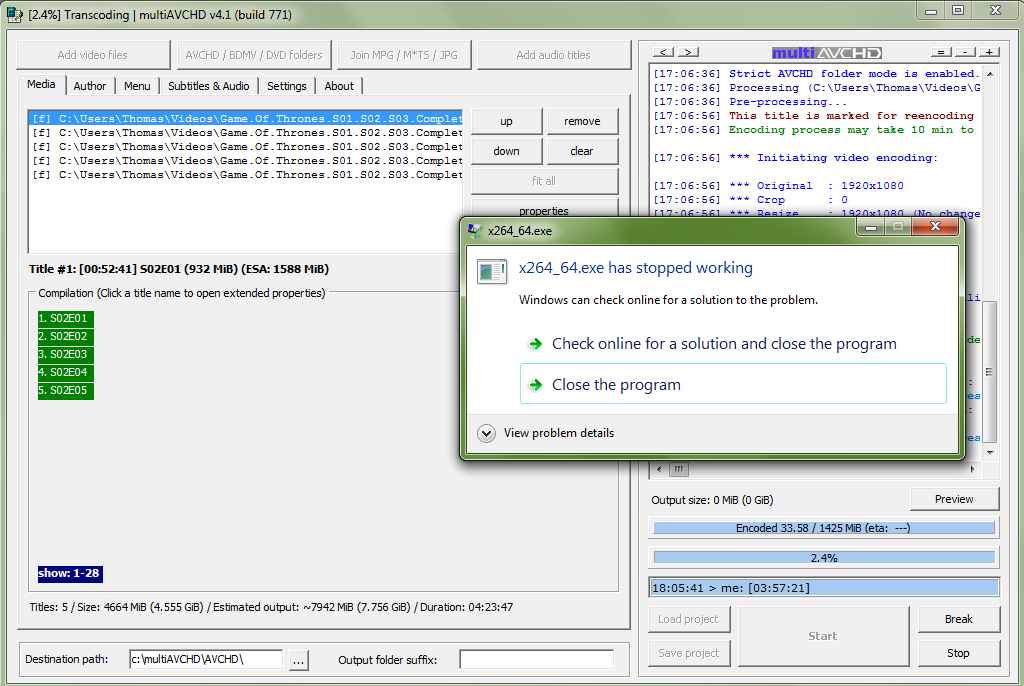
Task: Click the 'remove' button
Action: (582, 121)
